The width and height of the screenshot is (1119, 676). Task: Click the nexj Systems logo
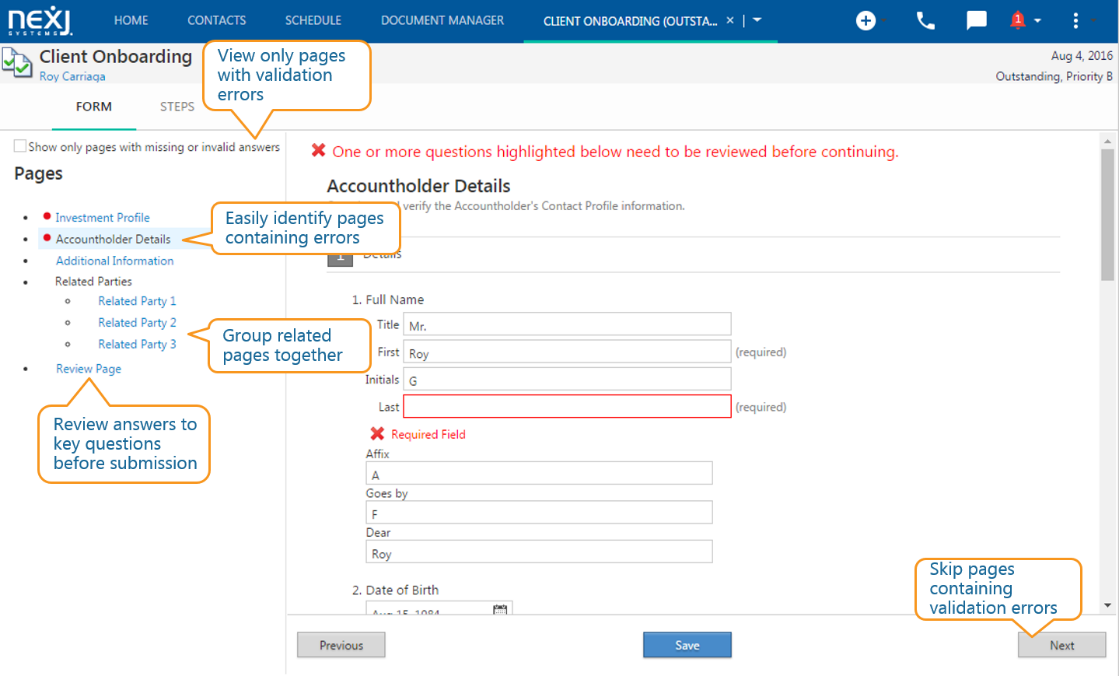click(x=40, y=21)
